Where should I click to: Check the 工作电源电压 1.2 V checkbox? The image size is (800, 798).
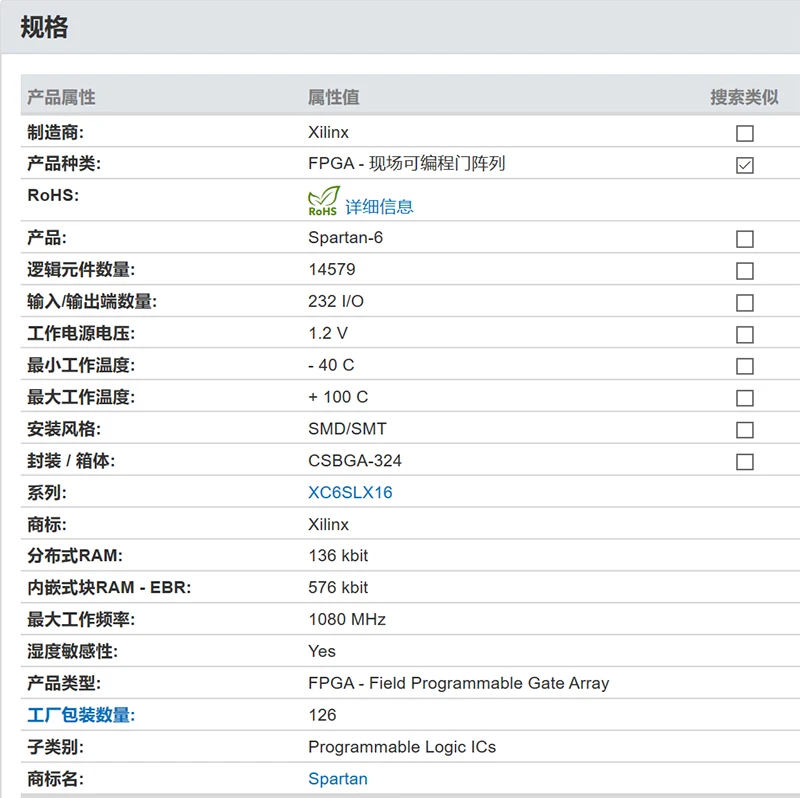point(744,335)
